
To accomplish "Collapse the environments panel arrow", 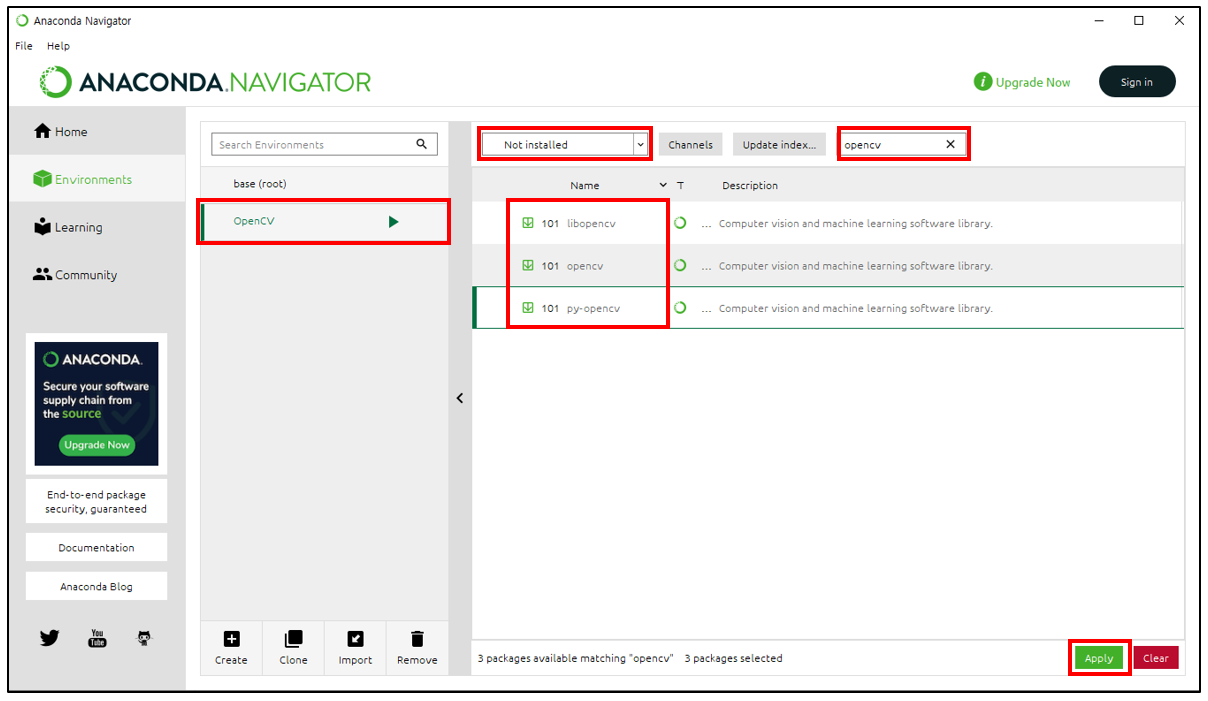I will [460, 398].
